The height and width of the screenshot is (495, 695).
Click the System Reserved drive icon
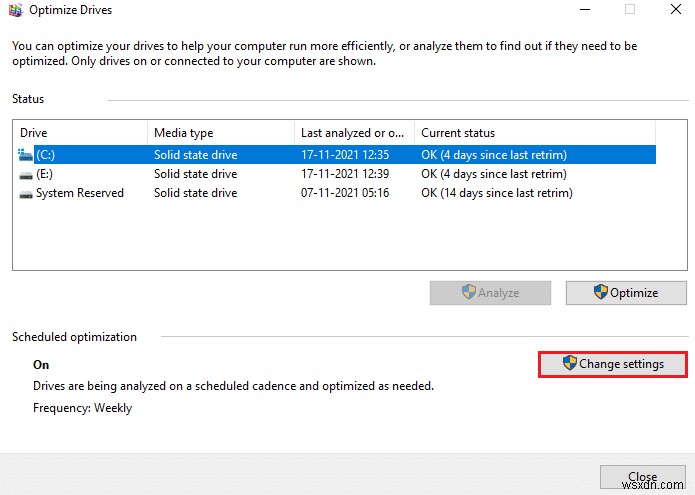26,194
